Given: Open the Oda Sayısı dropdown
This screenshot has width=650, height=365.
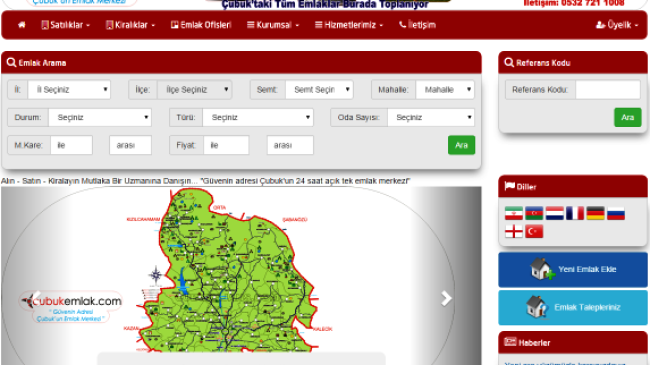Looking at the screenshot, I should point(431,117).
